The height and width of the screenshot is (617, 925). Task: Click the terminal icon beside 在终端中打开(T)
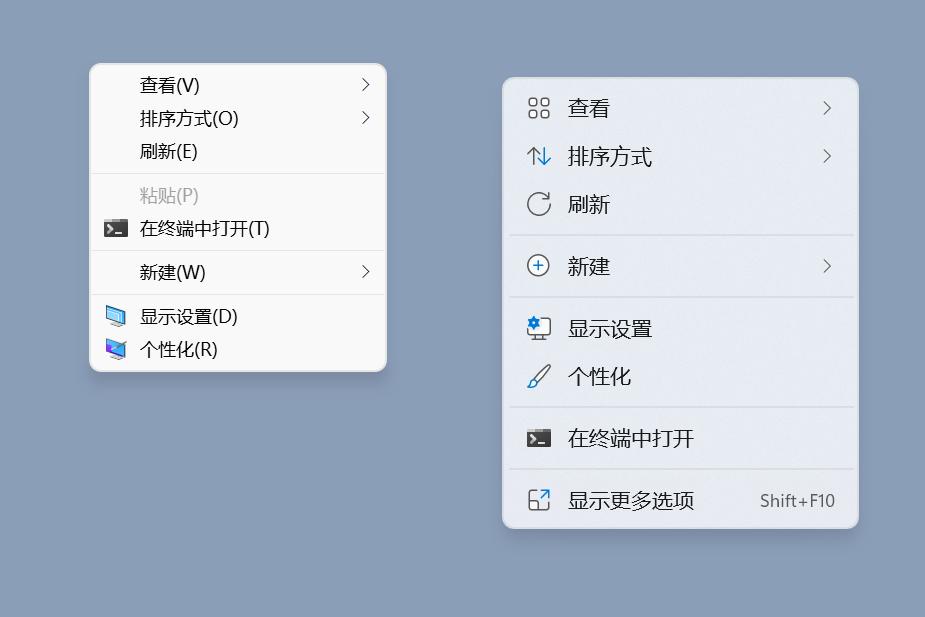[x=115, y=228]
